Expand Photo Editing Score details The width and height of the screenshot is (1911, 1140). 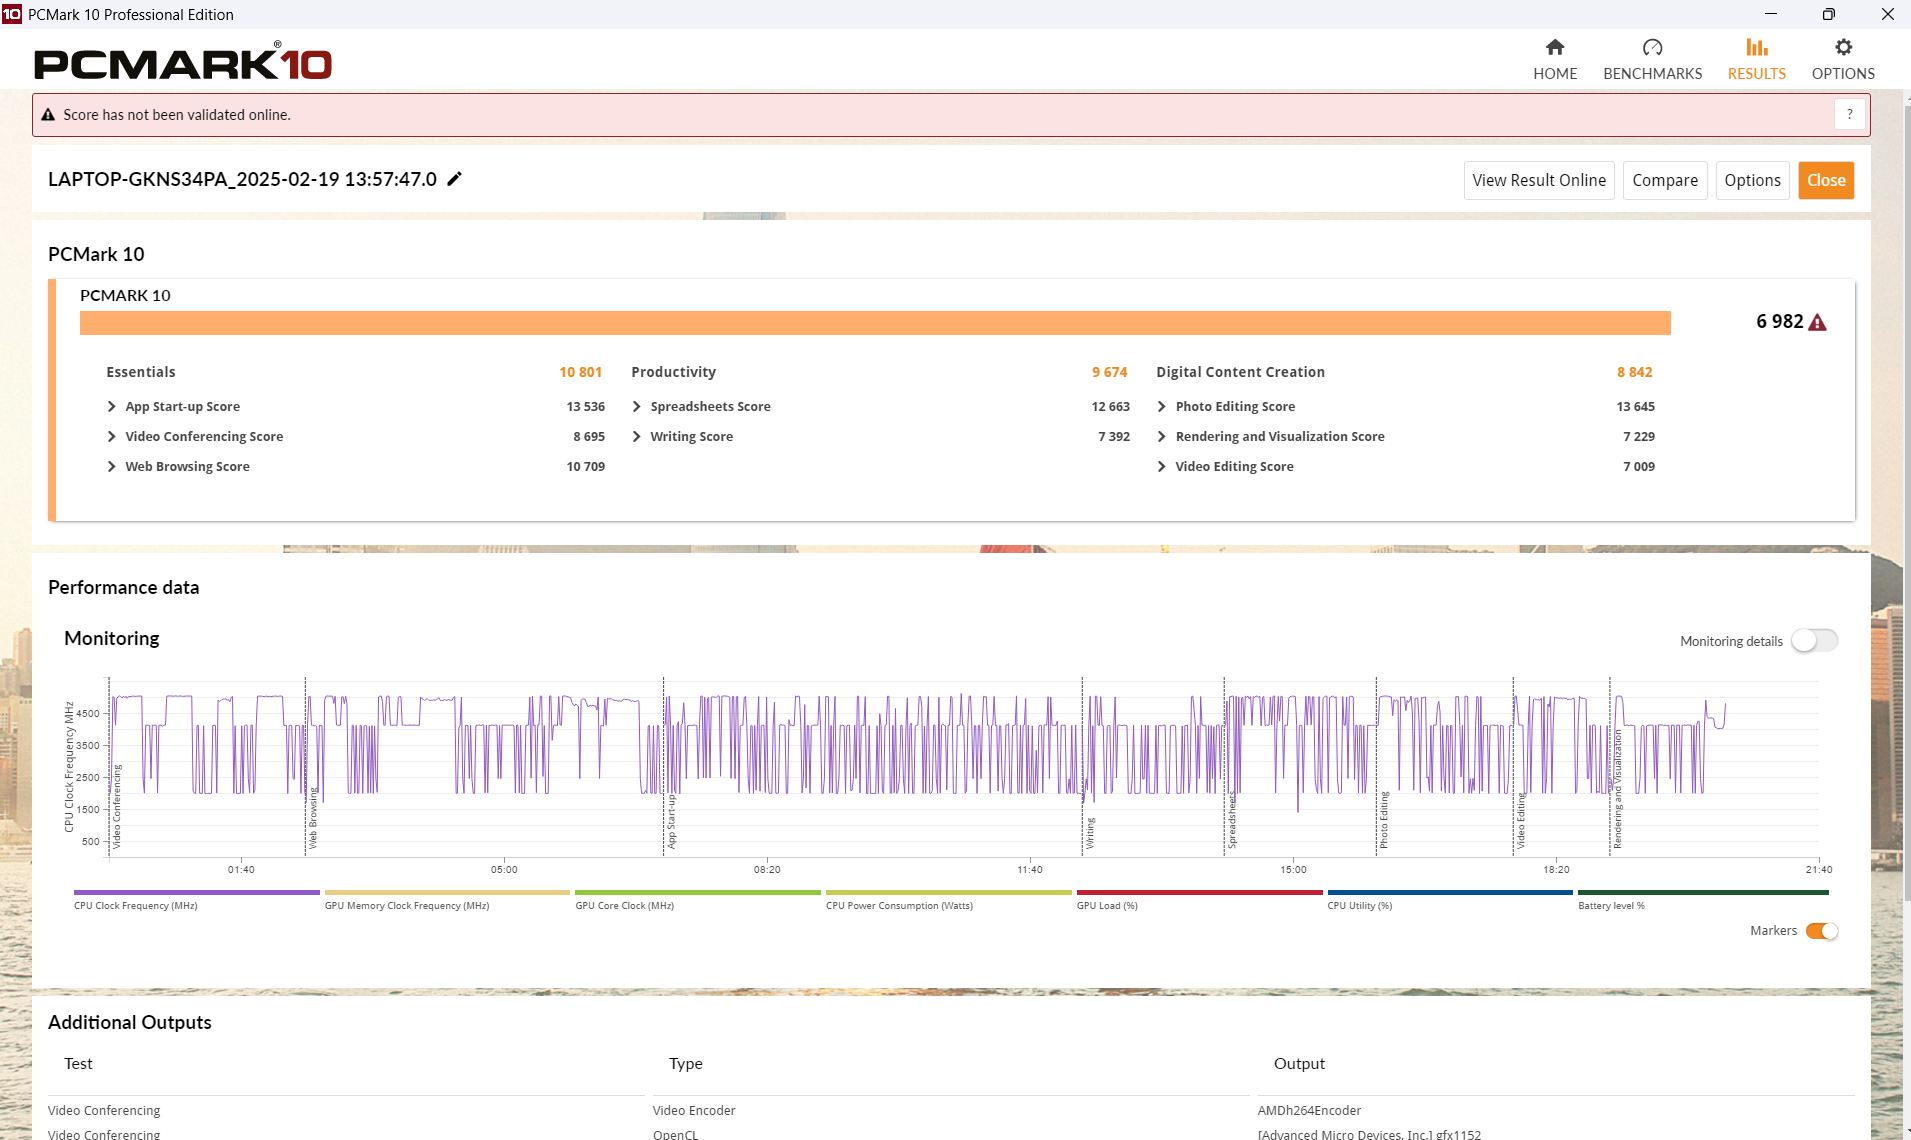(1162, 407)
